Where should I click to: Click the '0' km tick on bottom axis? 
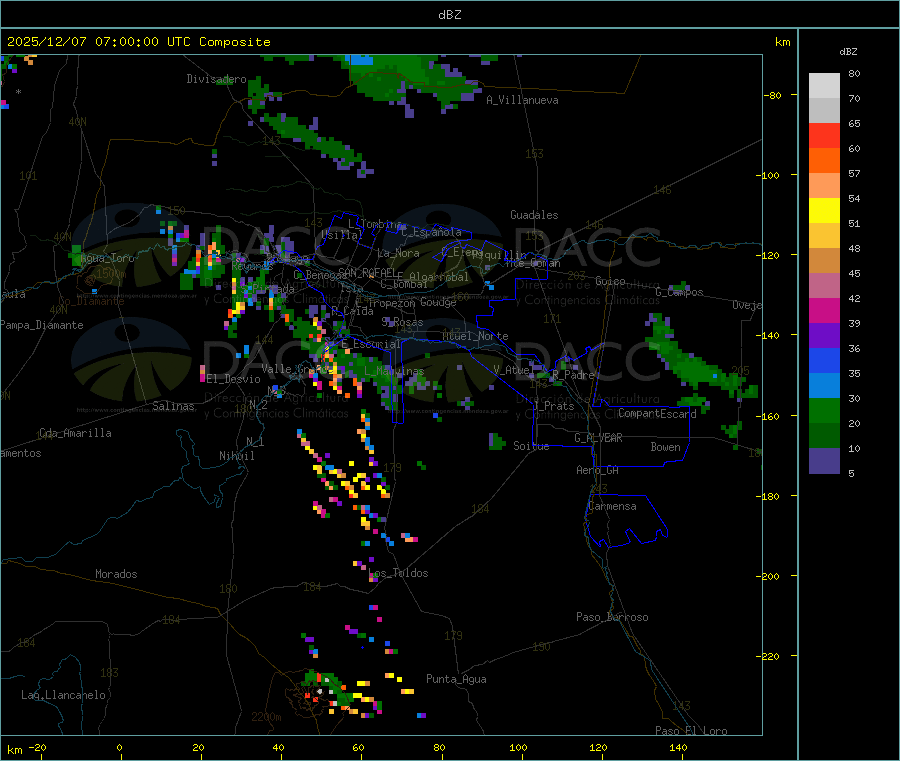point(119,747)
